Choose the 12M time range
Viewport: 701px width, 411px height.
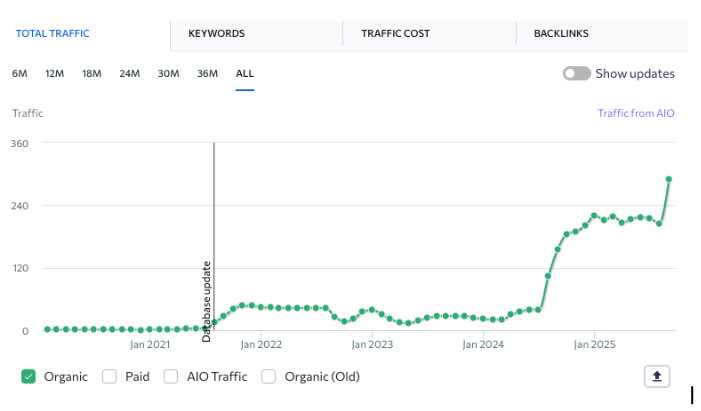54,74
